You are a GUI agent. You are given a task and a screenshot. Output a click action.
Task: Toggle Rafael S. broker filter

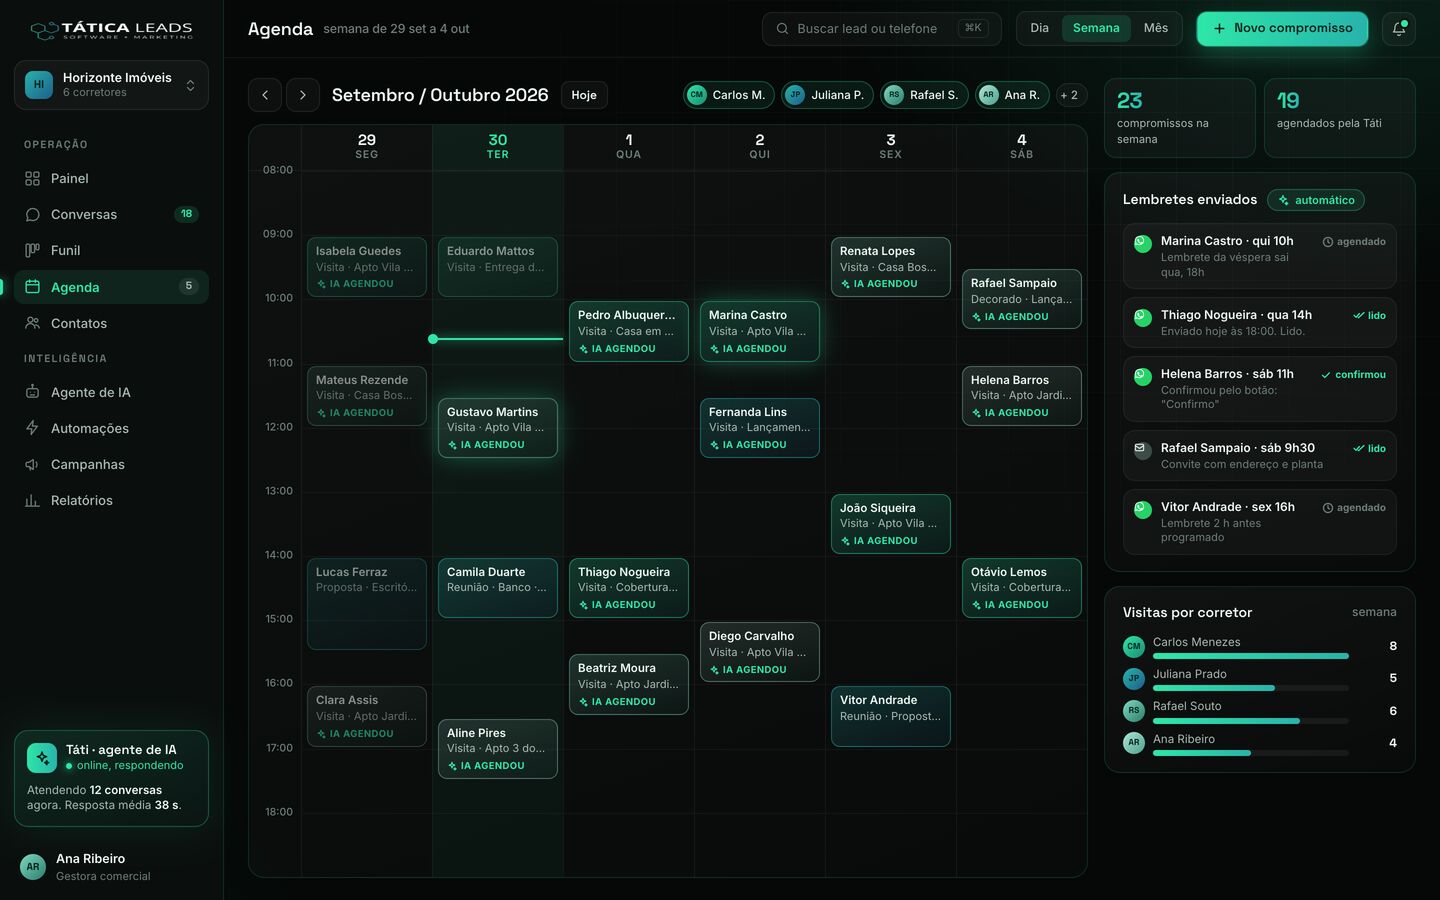click(924, 95)
